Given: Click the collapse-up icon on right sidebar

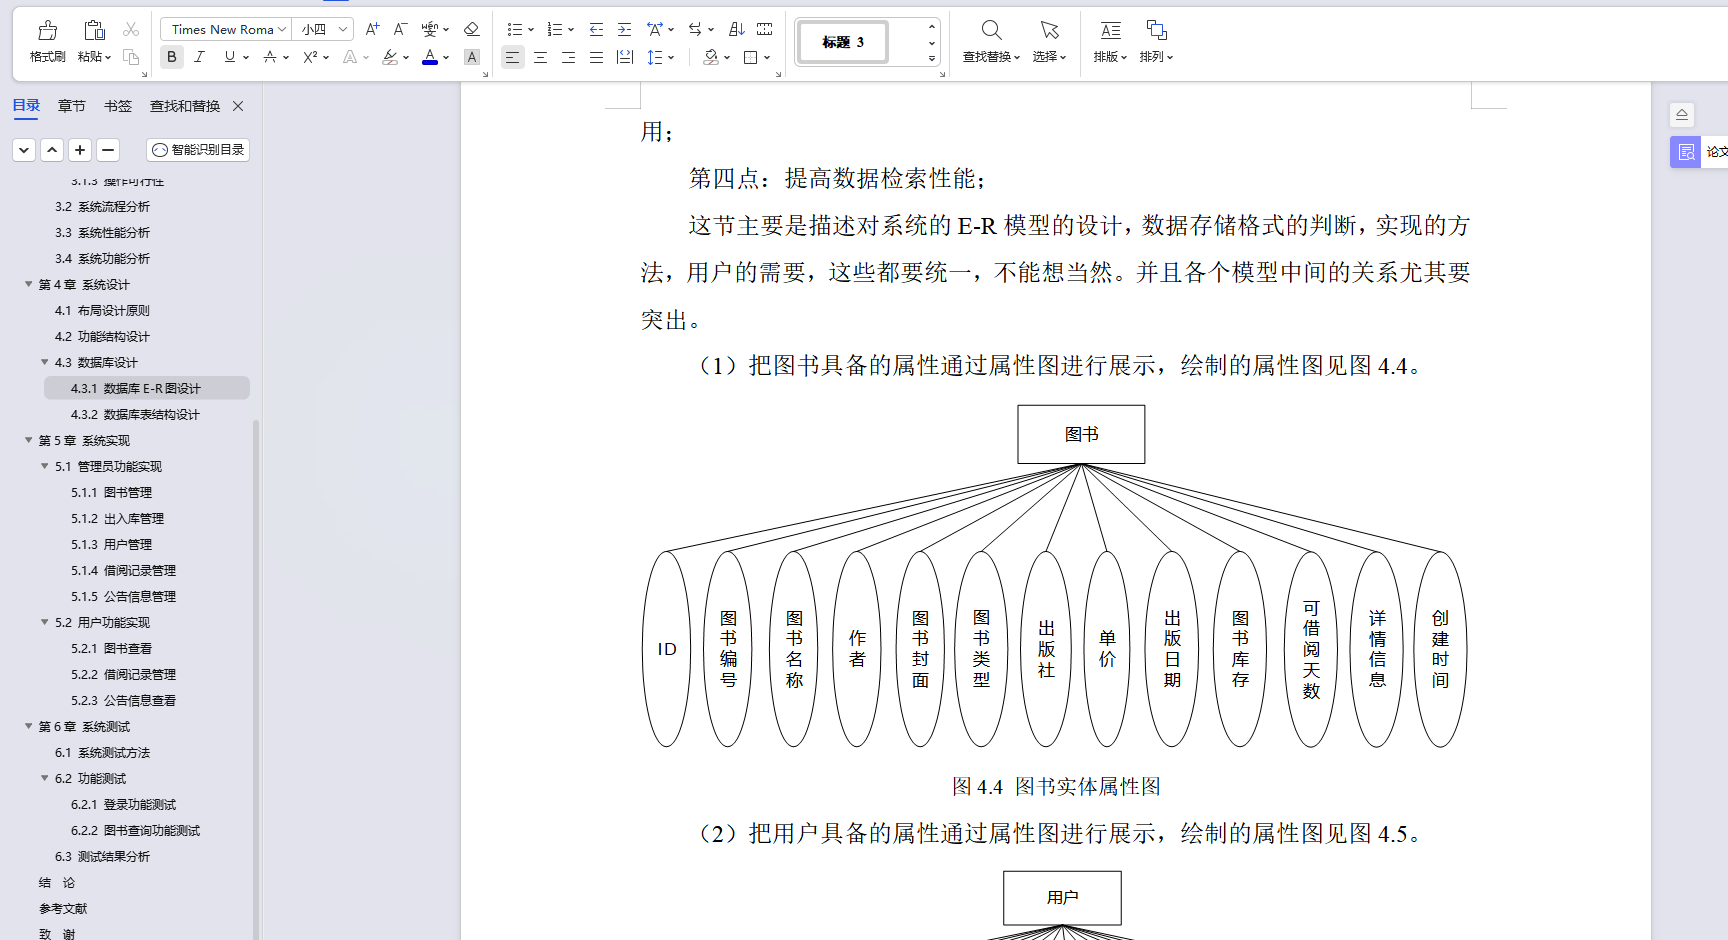Looking at the screenshot, I should [x=1682, y=114].
